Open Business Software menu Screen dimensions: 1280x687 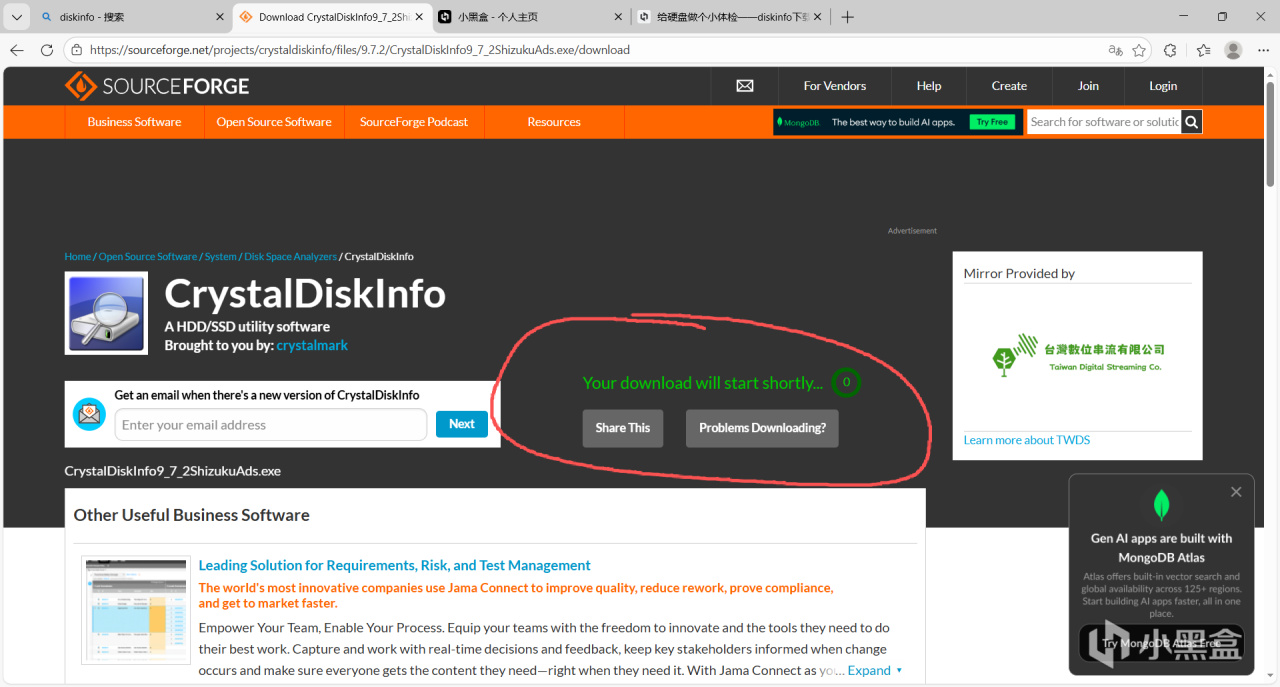coord(134,122)
